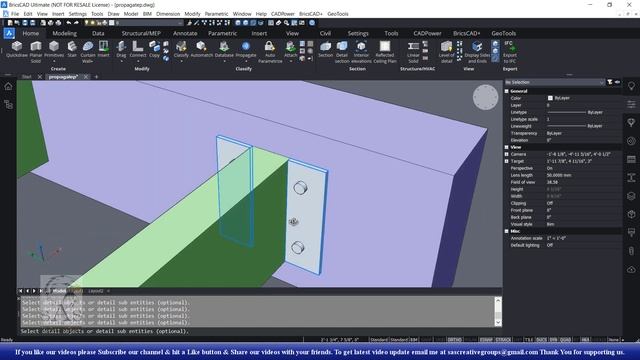The image size is (640, 360).
Task: Open the BIM menu in menu bar
Action: (147, 14)
